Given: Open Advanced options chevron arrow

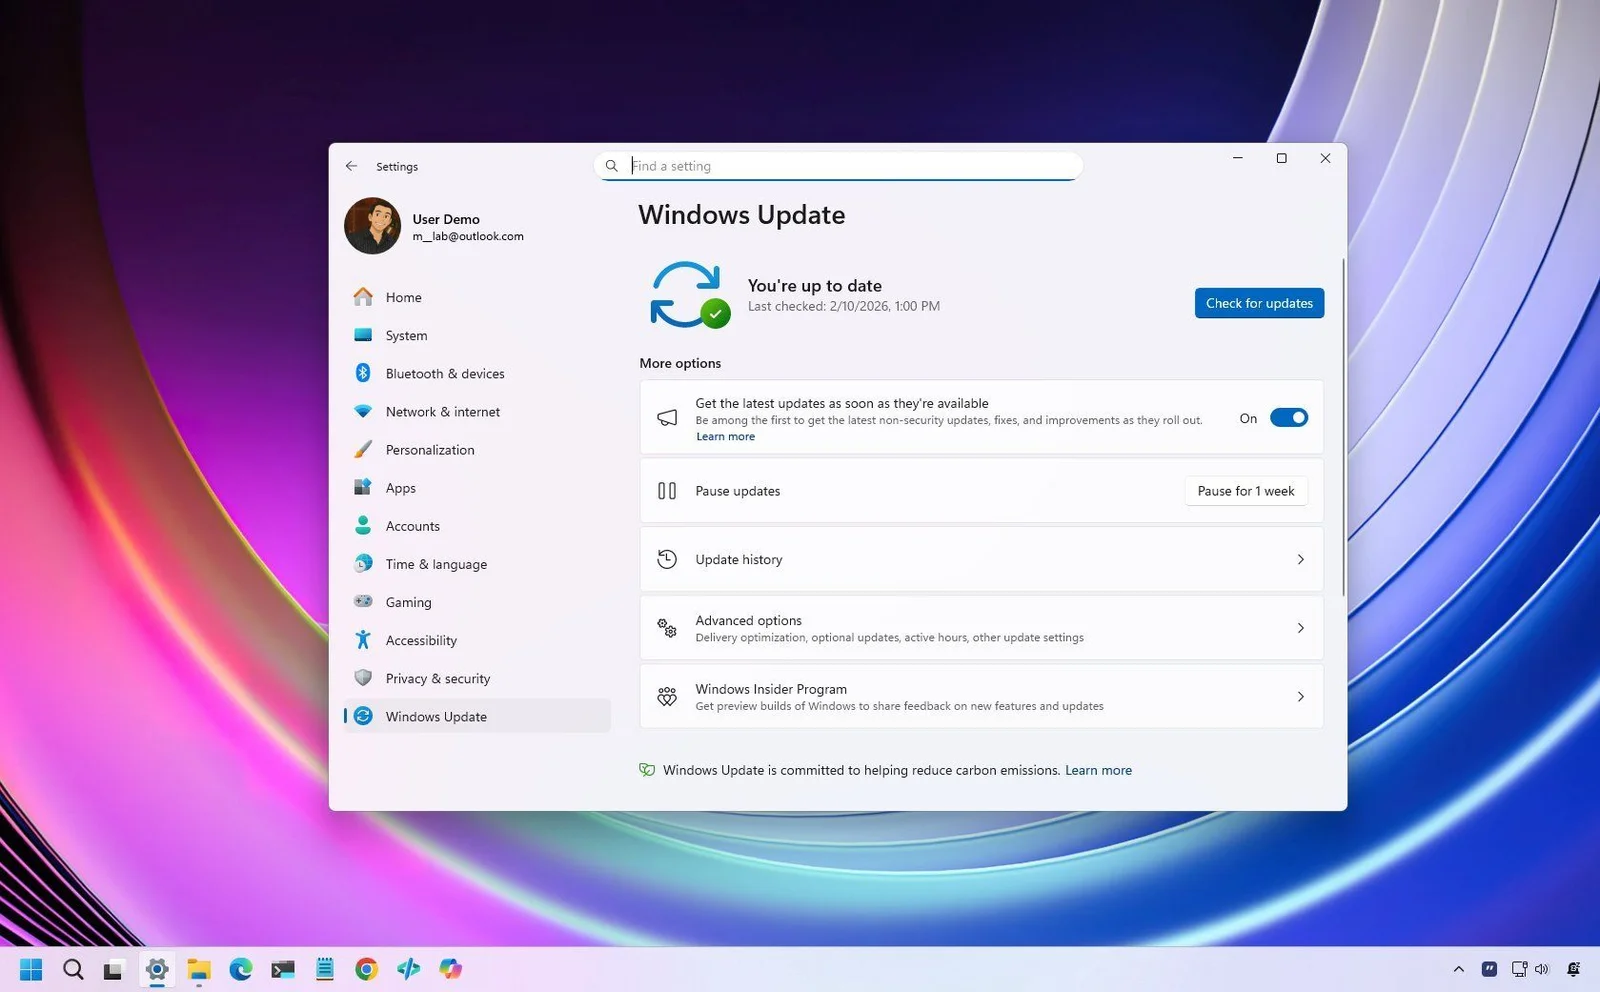Looking at the screenshot, I should click(x=1300, y=628).
